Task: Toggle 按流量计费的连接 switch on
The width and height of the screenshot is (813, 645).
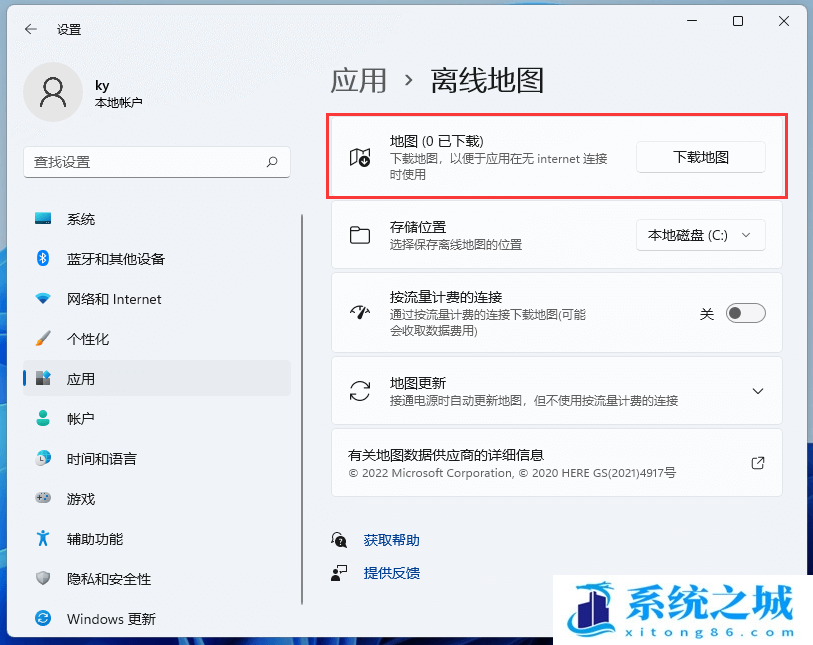Action: point(745,313)
